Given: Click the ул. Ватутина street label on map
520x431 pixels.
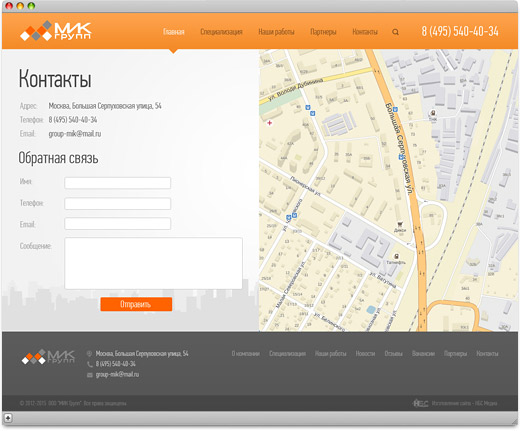Looking at the screenshot, I should pos(383,280).
